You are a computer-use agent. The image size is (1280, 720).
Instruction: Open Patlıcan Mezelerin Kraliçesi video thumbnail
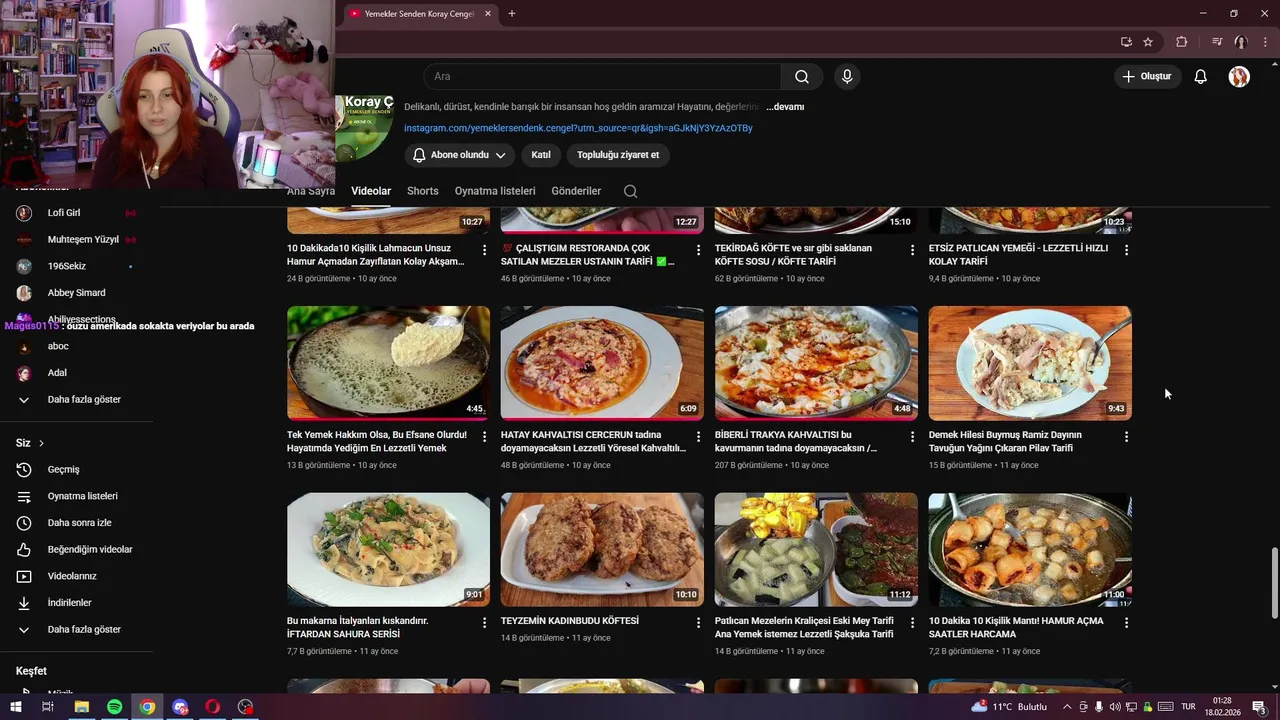[816, 549]
